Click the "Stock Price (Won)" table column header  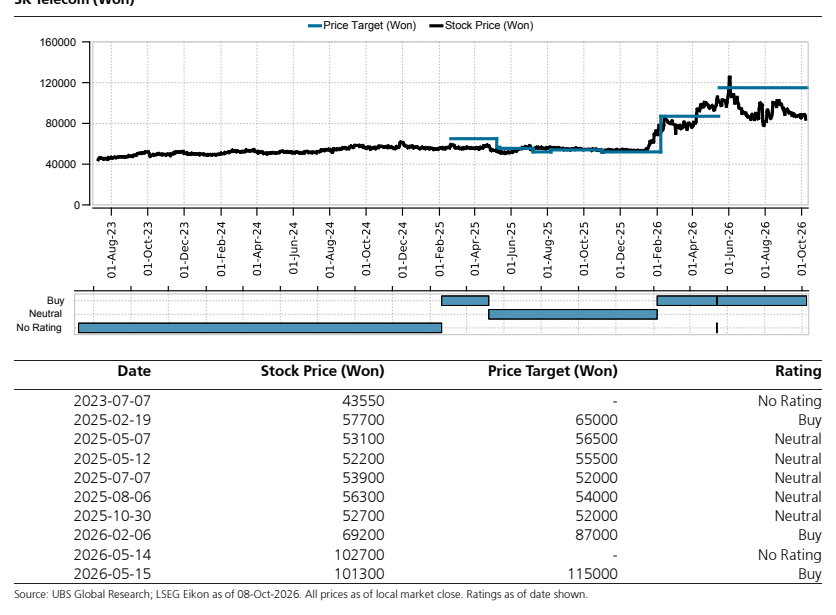point(323,371)
